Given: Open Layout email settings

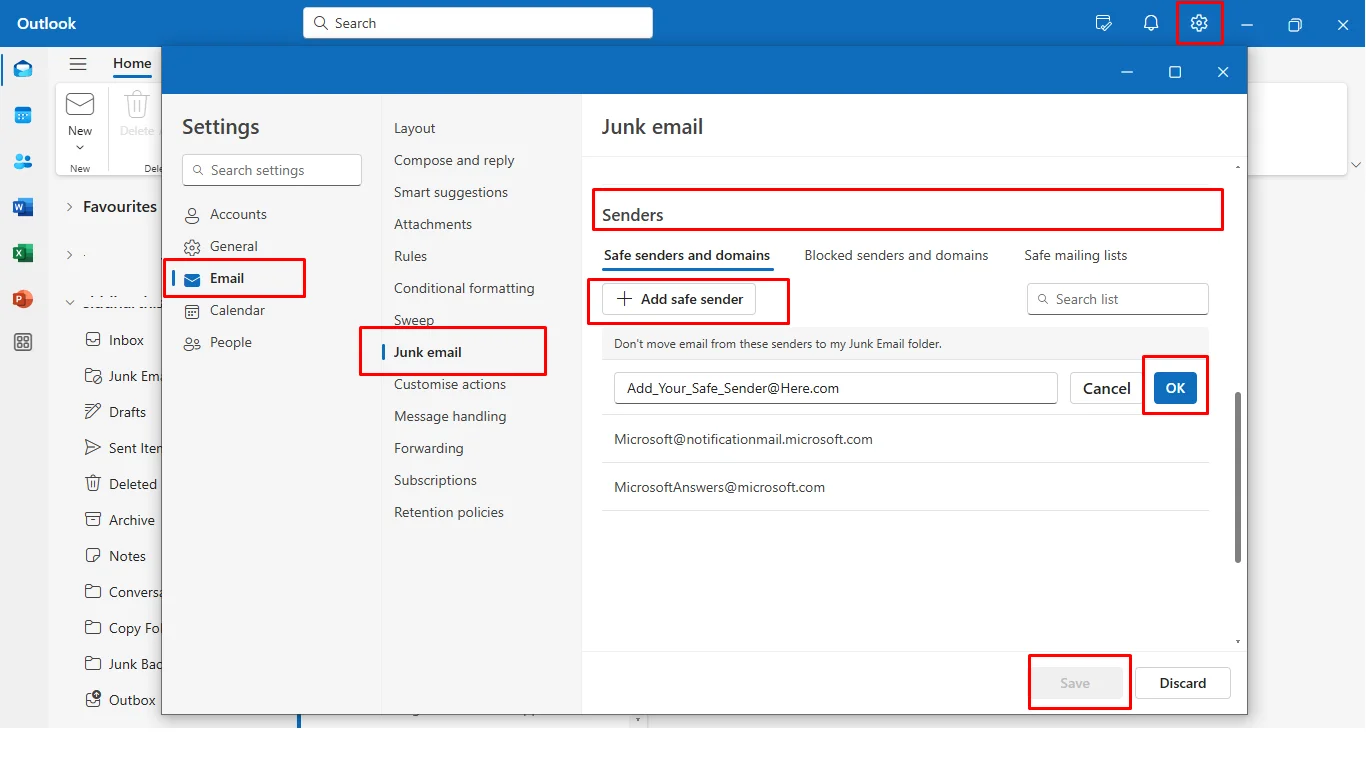Looking at the screenshot, I should click(x=414, y=128).
